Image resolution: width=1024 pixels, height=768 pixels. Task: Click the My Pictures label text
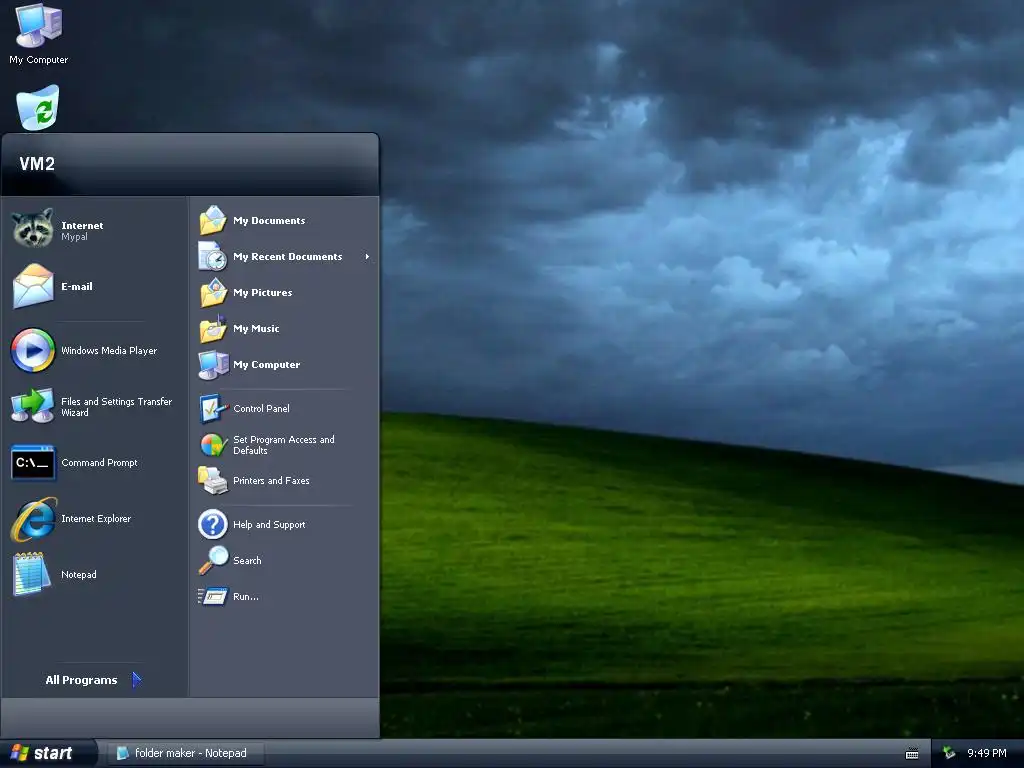[x=263, y=293]
